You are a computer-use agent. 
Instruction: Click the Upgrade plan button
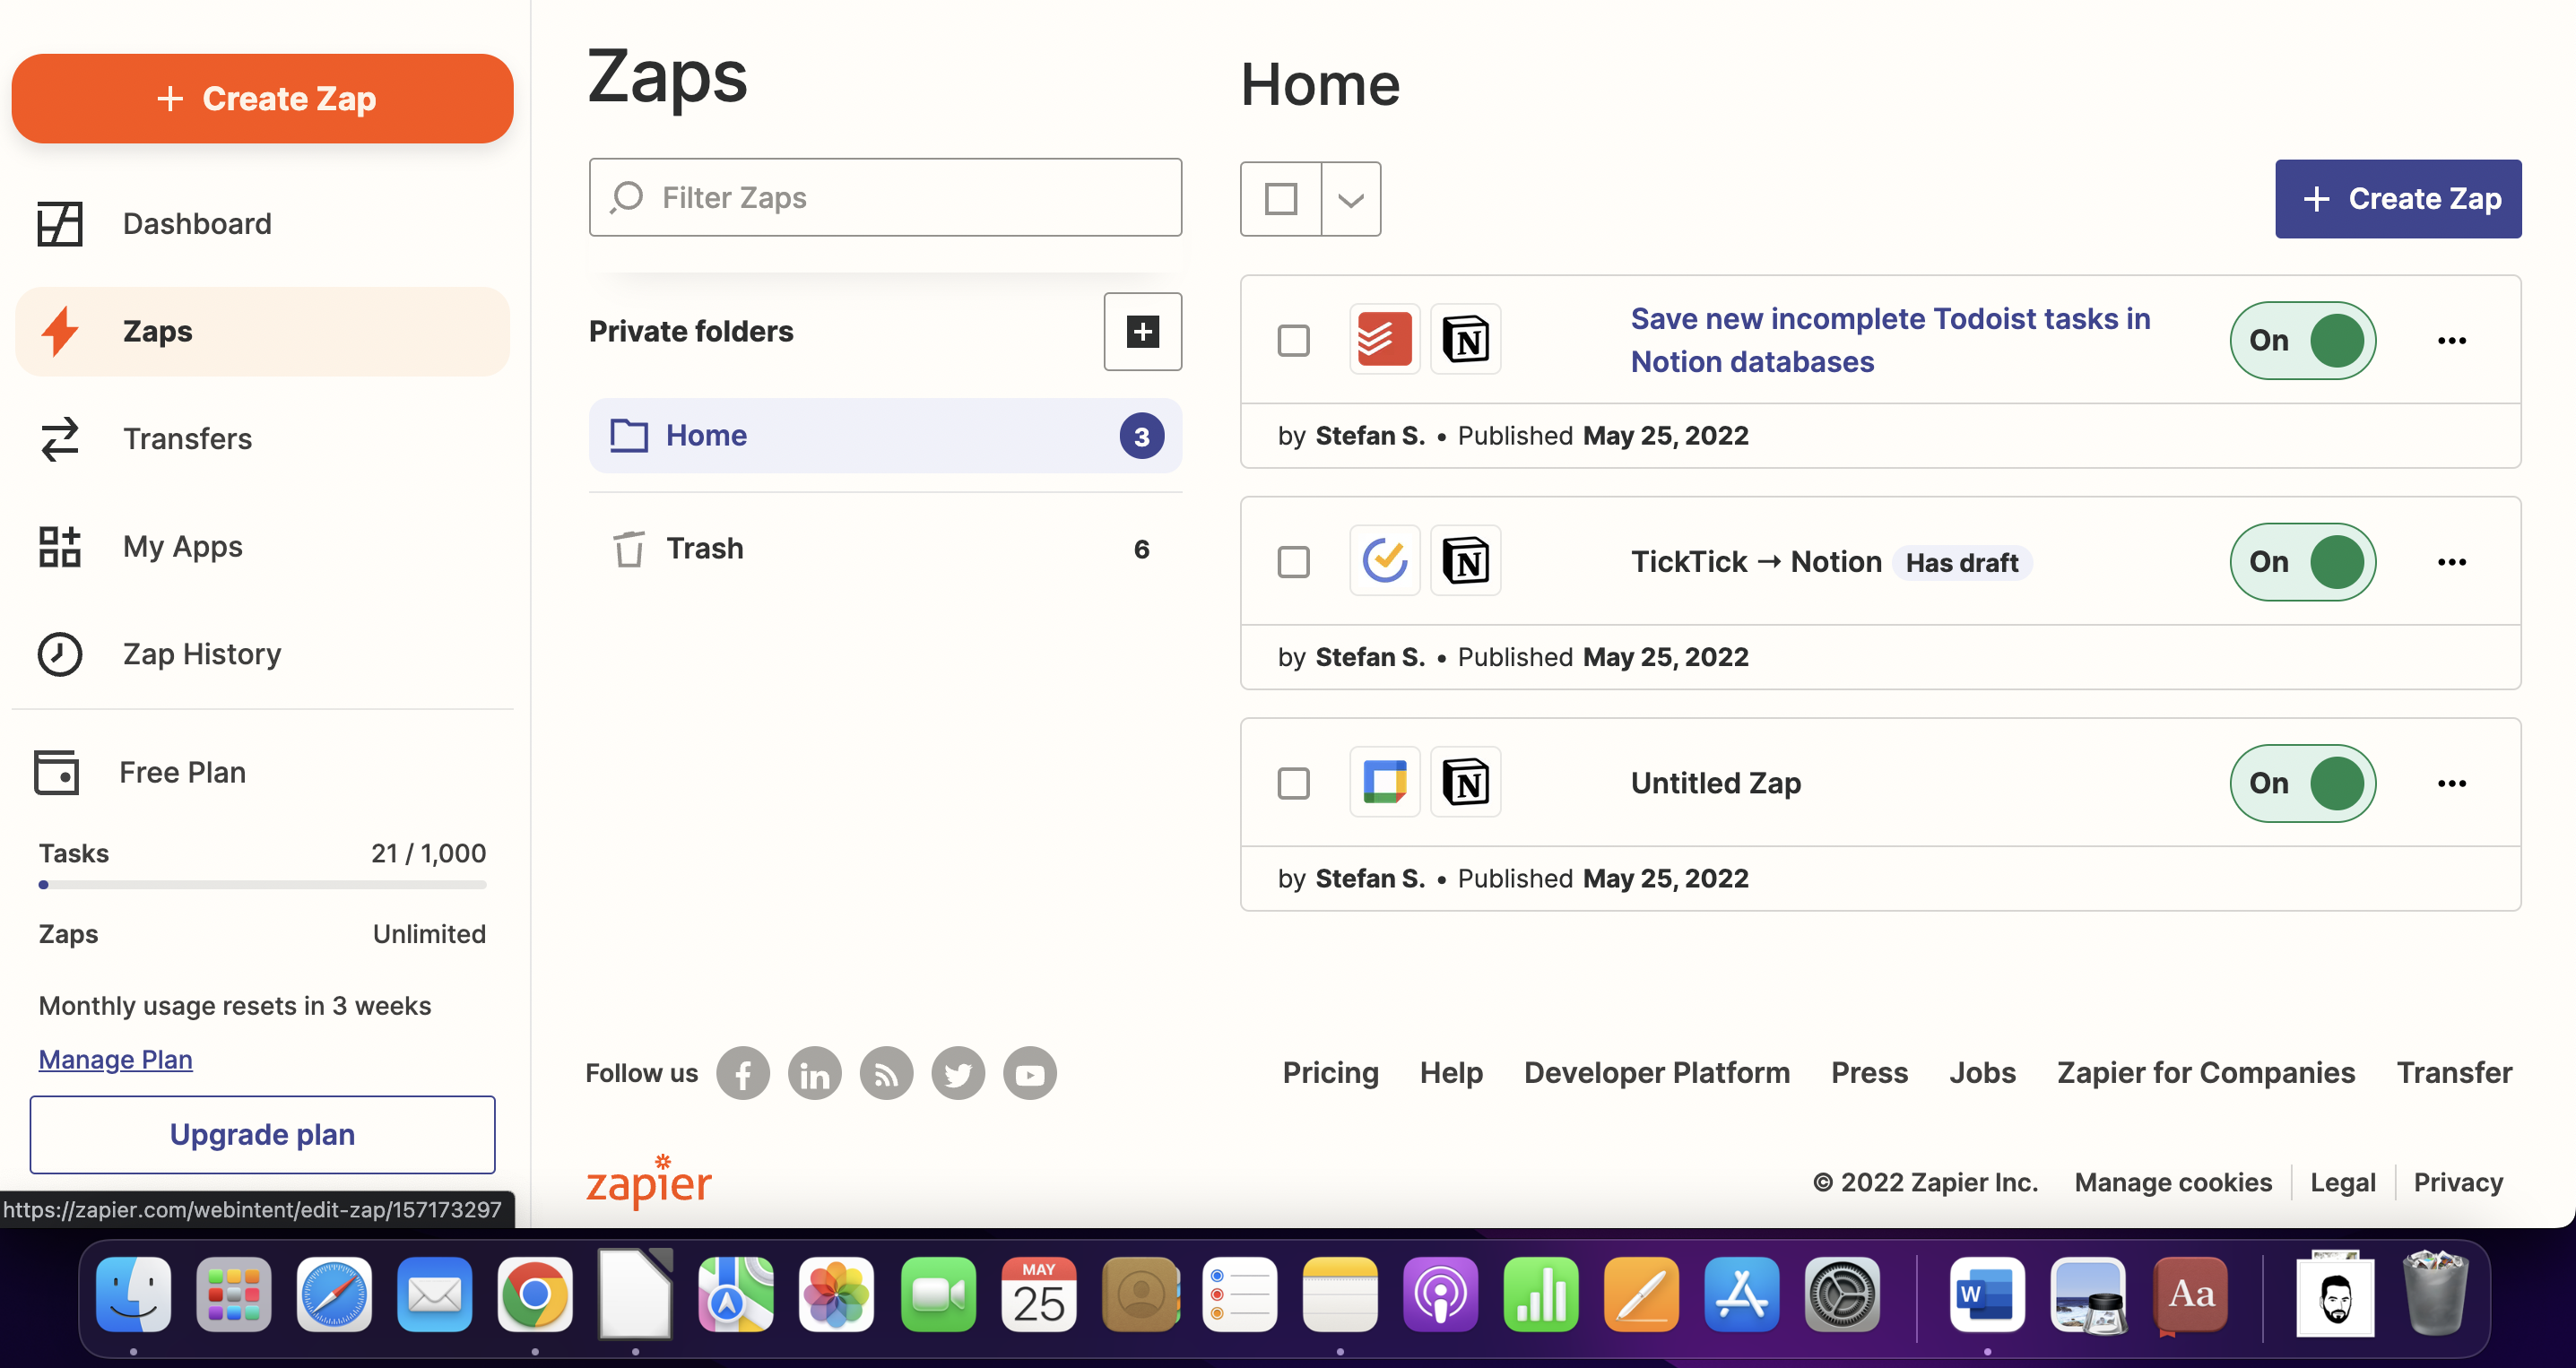(263, 1135)
